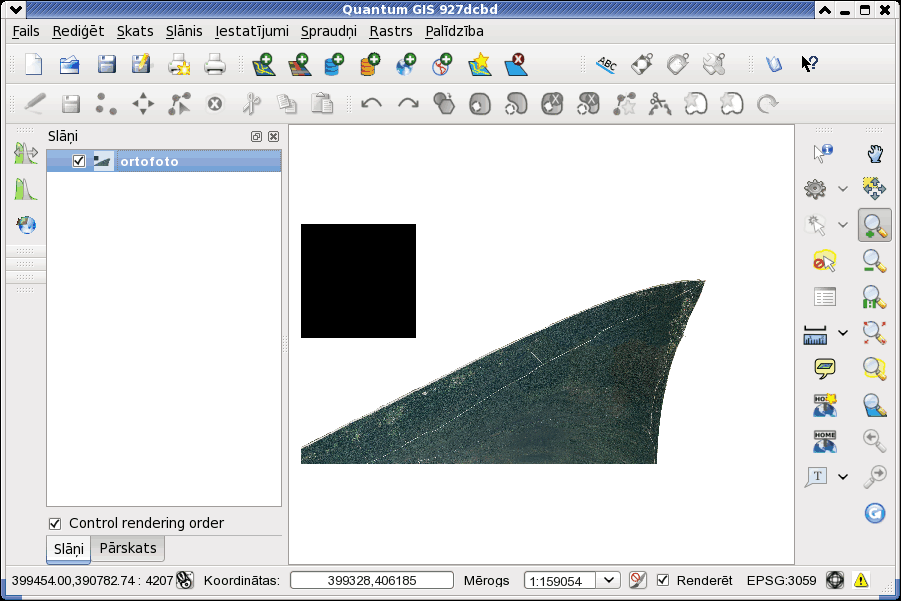Add a raster layer icon

[299, 64]
